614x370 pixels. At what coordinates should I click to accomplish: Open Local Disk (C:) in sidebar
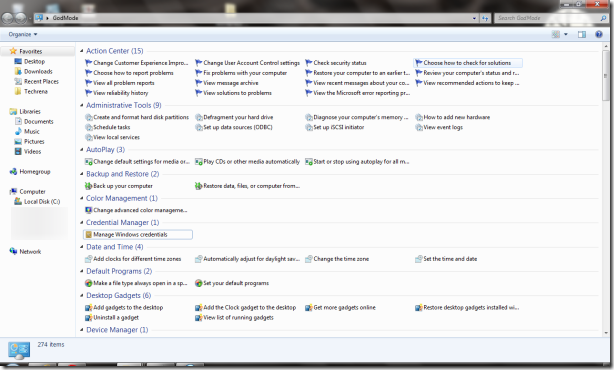[x=42, y=202]
